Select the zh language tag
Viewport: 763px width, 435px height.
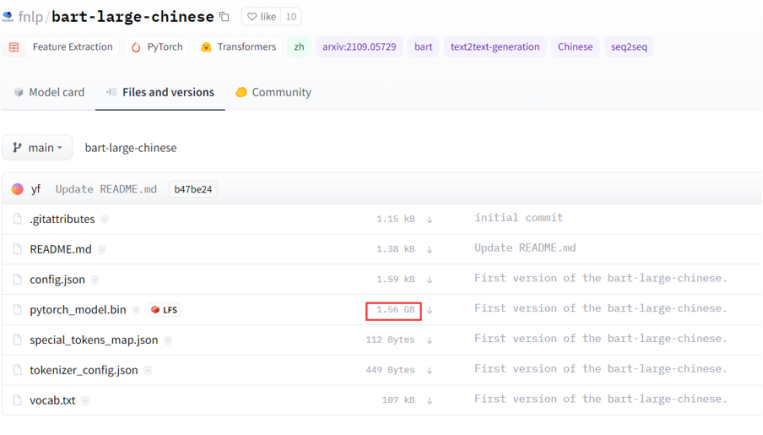click(299, 47)
